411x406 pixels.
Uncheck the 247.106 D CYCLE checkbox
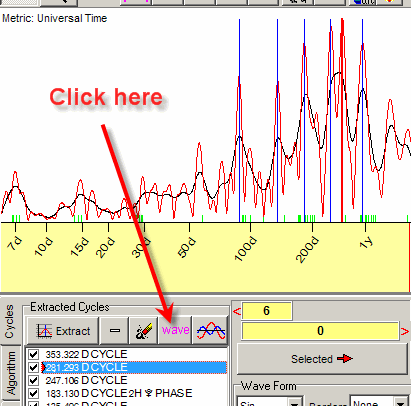tap(34, 380)
